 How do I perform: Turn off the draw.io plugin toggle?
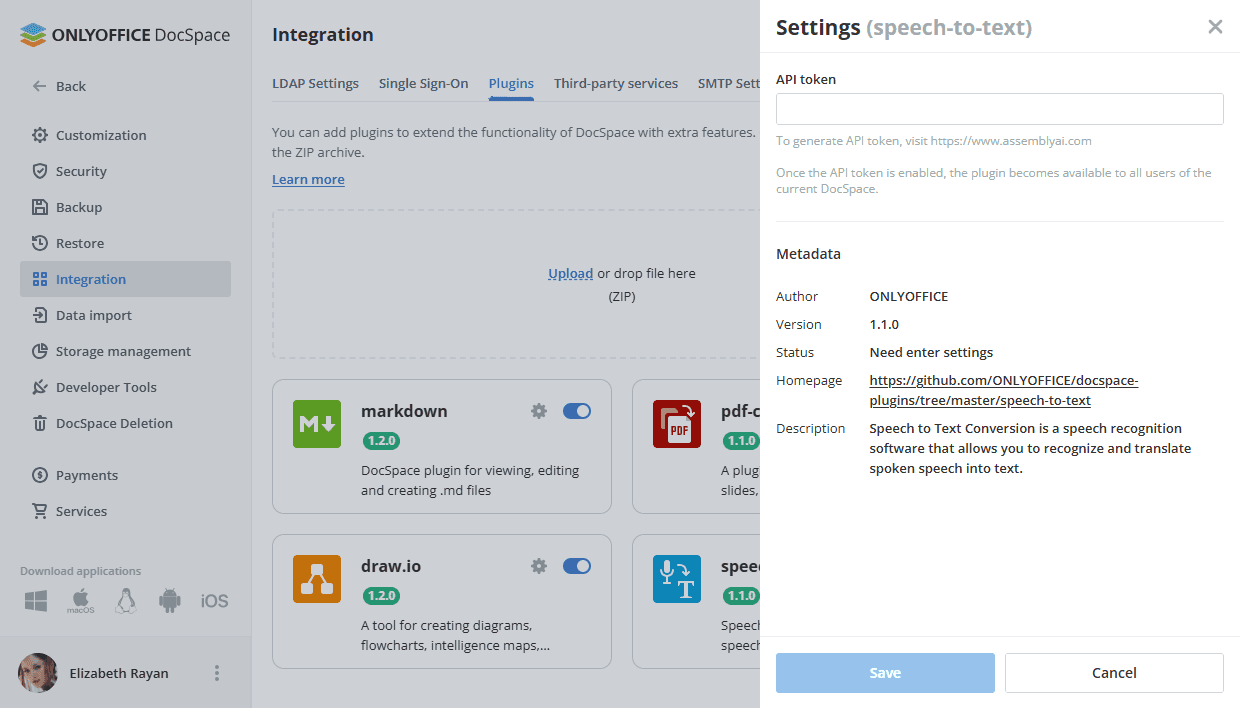pos(577,567)
